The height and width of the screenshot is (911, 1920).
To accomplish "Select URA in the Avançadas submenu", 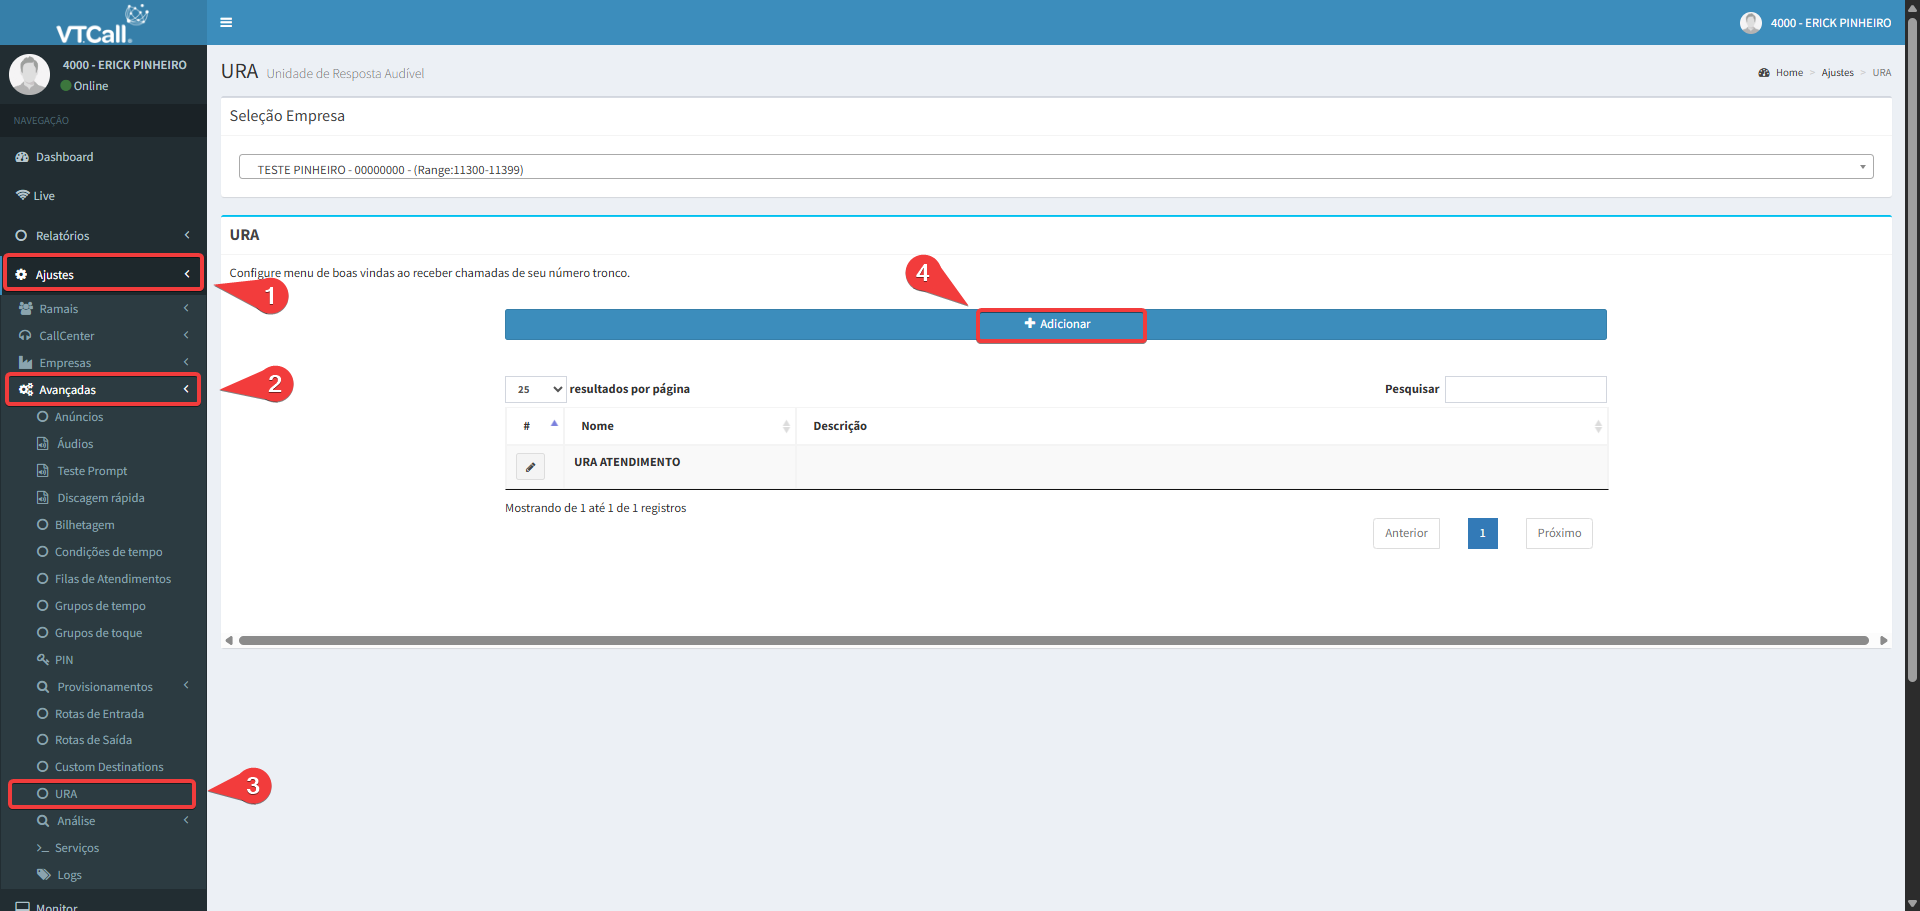I will pyautogui.click(x=66, y=794).
